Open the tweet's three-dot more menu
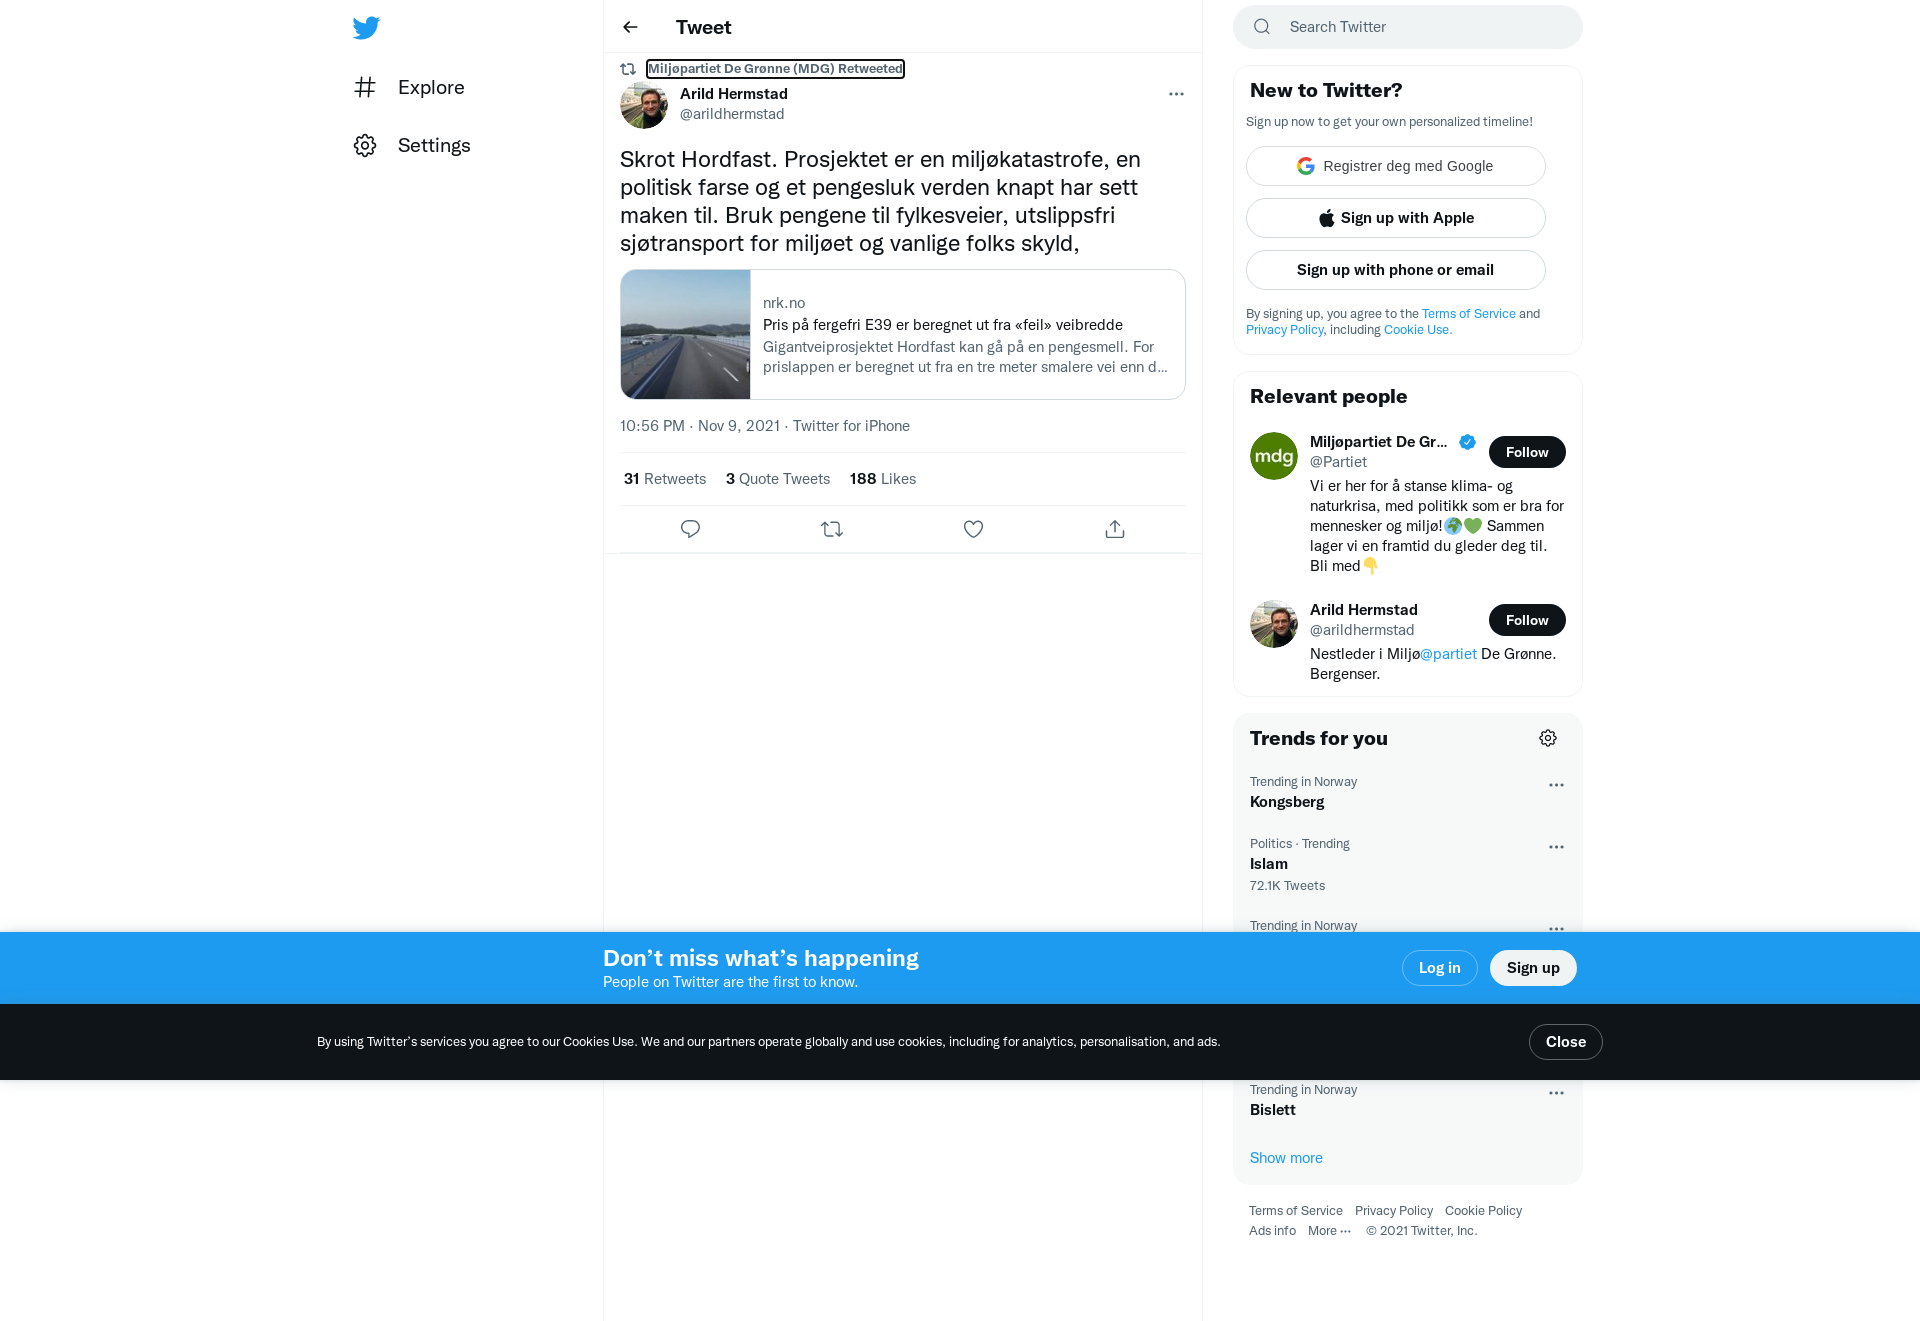Image resolution: width=1920 pixels, height=1321 pixels. (1176, 94)
